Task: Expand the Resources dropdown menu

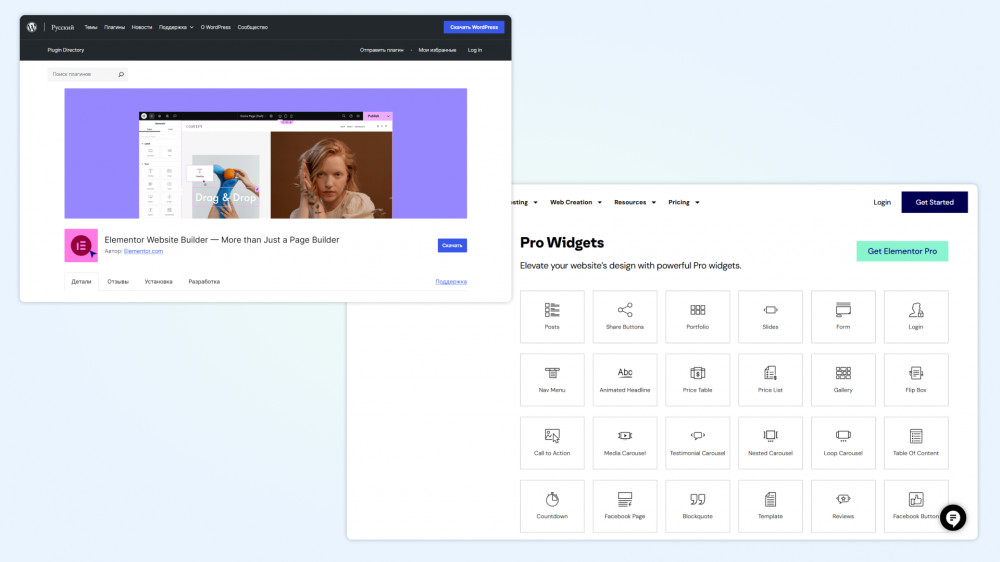Action: 635,202
